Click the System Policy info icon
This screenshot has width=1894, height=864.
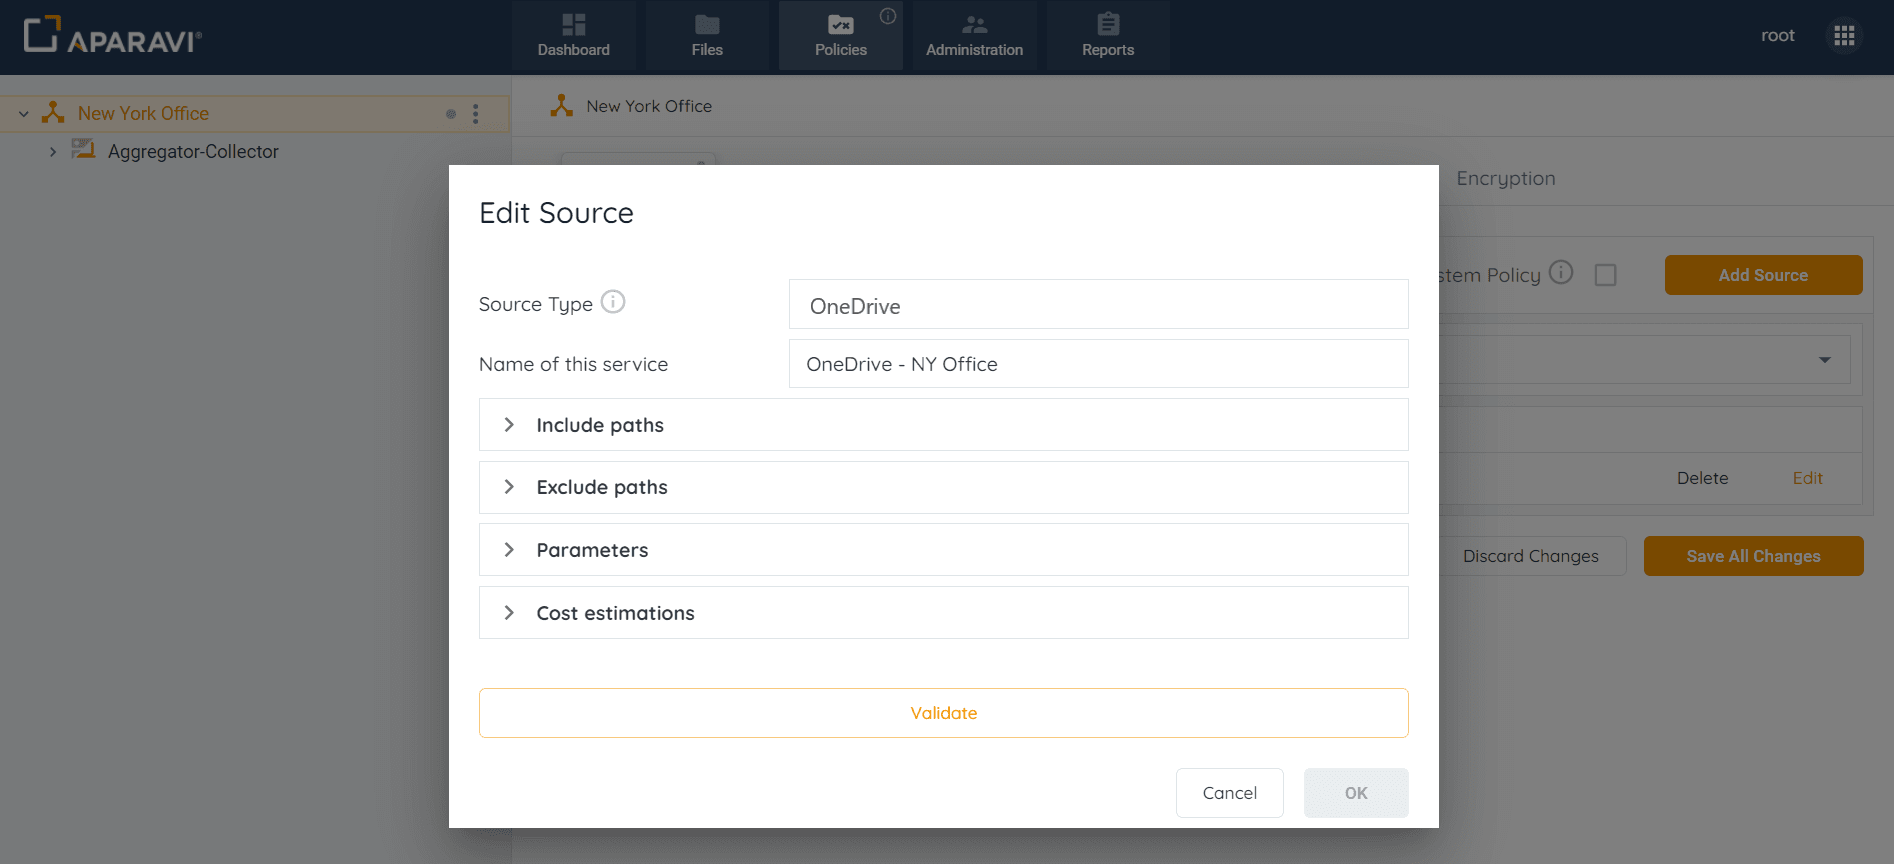(x=1561, y=272)
